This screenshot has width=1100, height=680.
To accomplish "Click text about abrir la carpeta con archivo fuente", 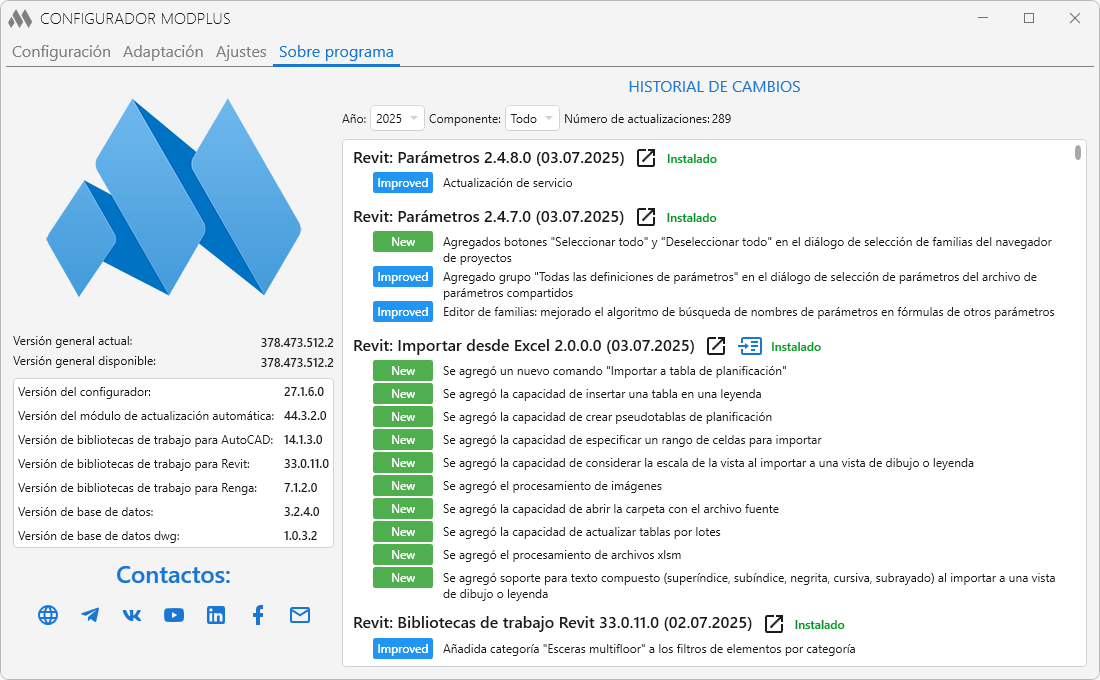I will [610, 509].
